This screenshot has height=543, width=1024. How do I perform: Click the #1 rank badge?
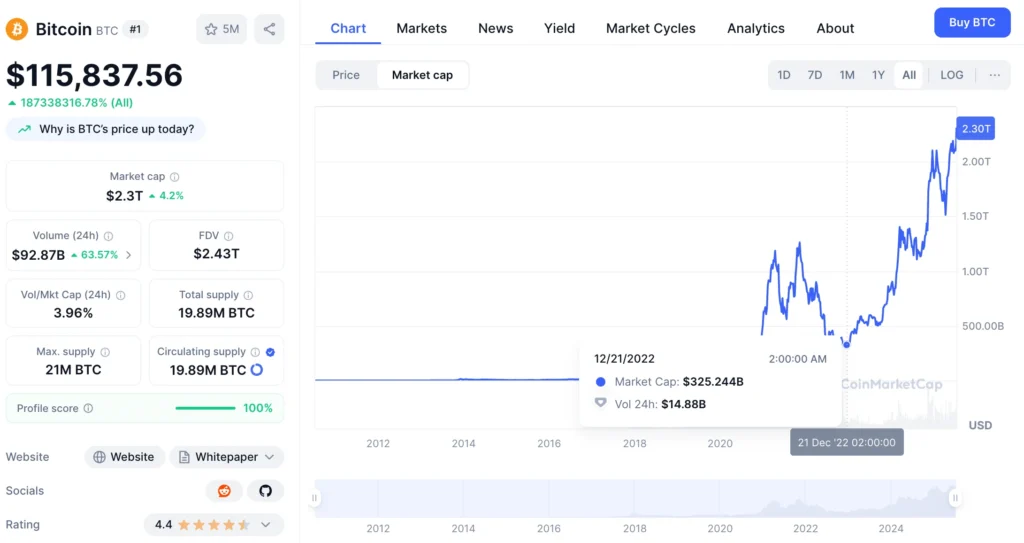(x=135, y=29)
